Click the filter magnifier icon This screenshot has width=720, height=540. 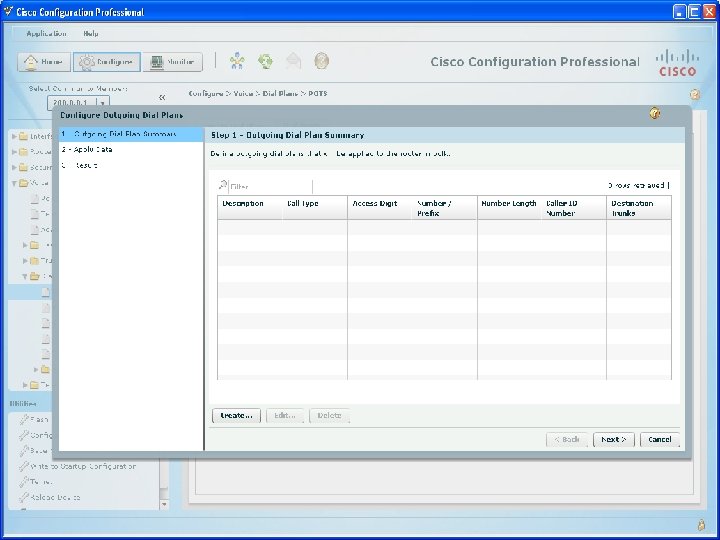[x=223, y=185]
